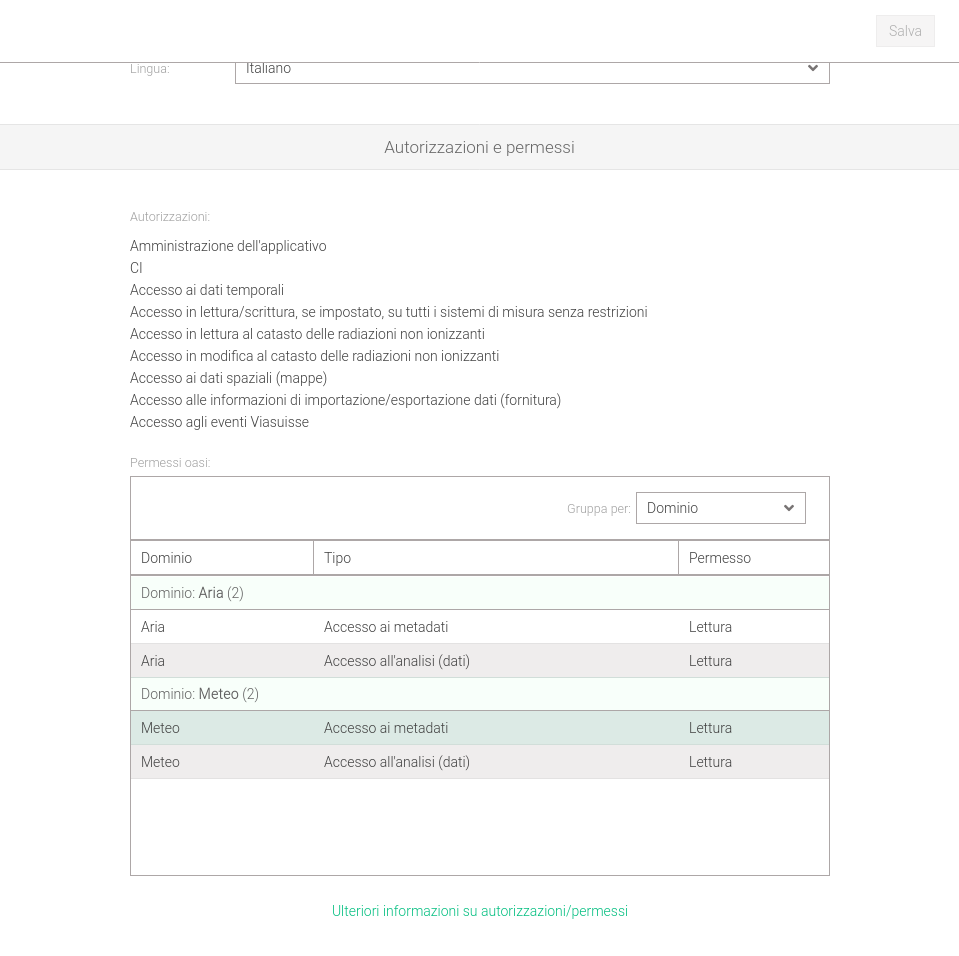The height and width of the screenshot is (956, 959).
Task: Select the Aria Accesso all'analisi (dati) row
Action: point(396,661)
